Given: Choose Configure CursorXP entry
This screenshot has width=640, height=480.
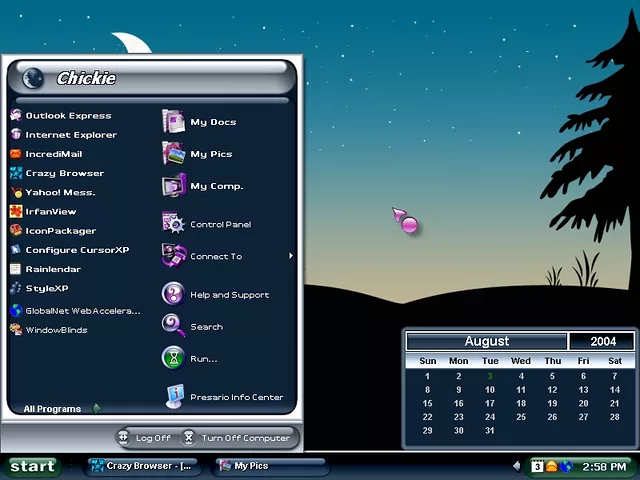Looking at the screenshot, I should tap(76, 250).
